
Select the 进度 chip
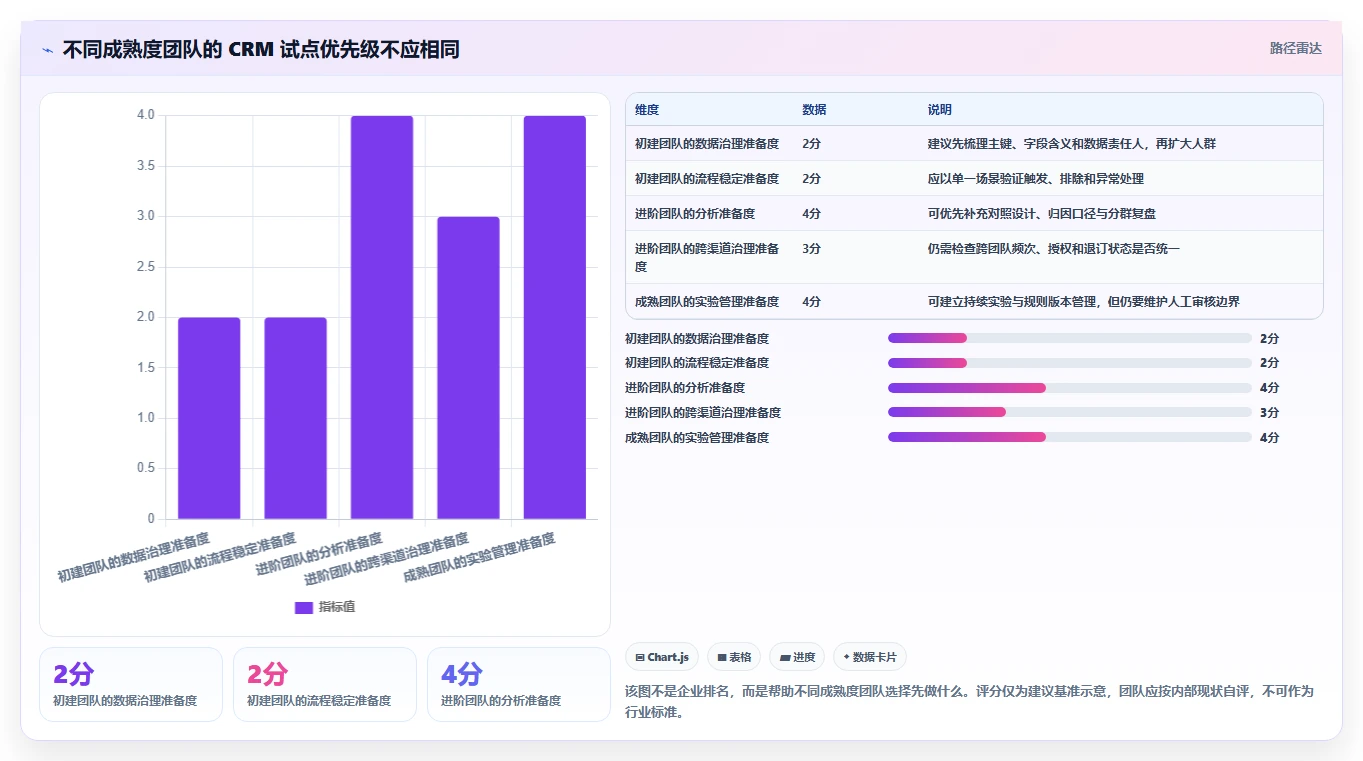[797, 657]
